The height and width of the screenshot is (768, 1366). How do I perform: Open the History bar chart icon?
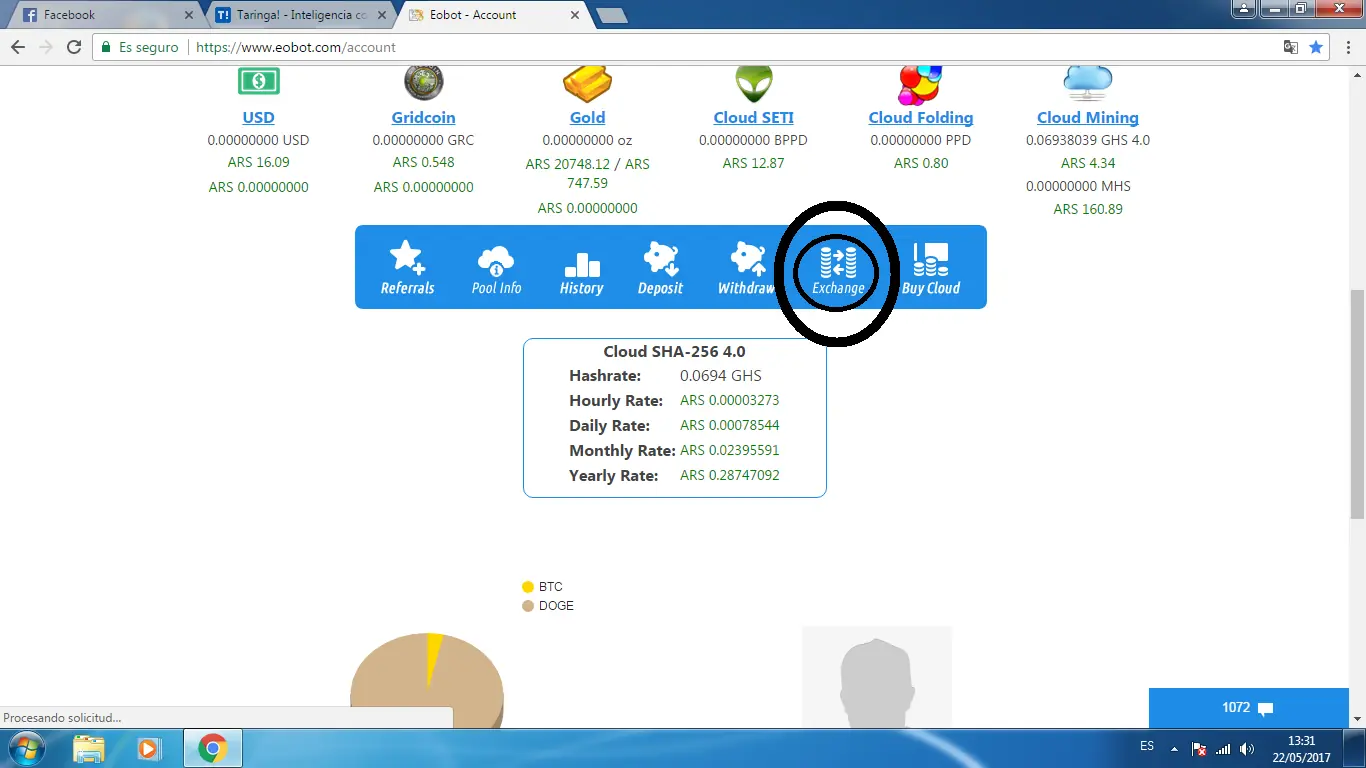582,264
